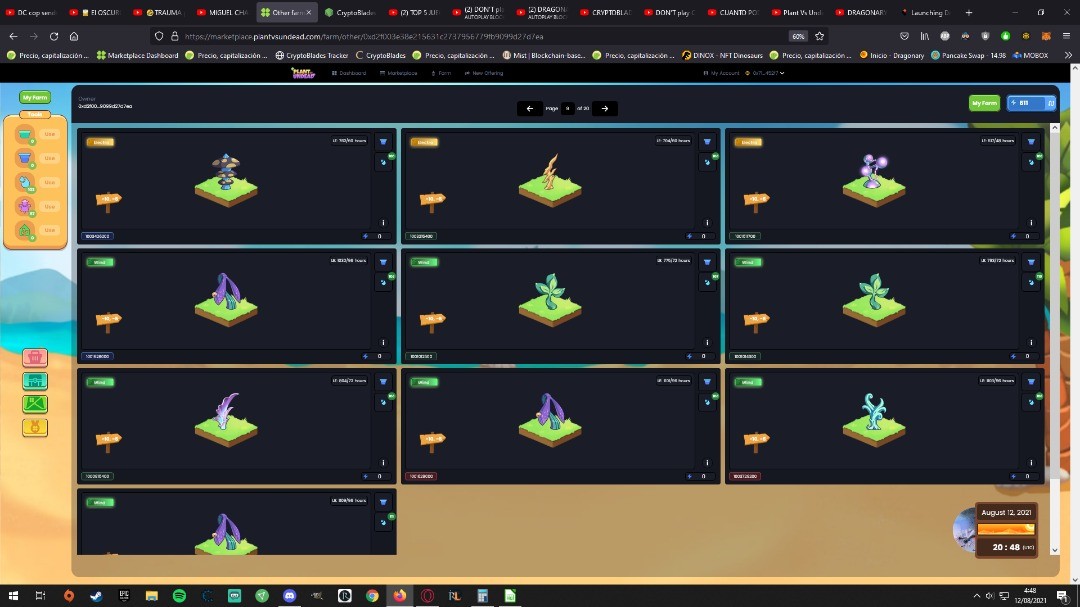The width and height of the screenshot is (1080, 607).
Task: Go to previous farm page arrow
Action: pos(530,108)
